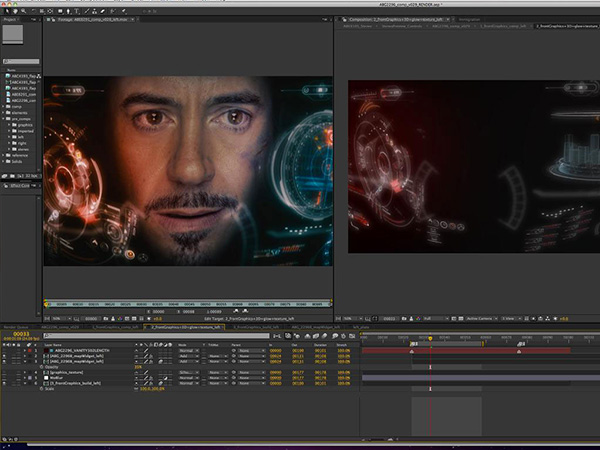Toggle frame blending for the composition
600x450 pixels.
[x=316, y=336]
